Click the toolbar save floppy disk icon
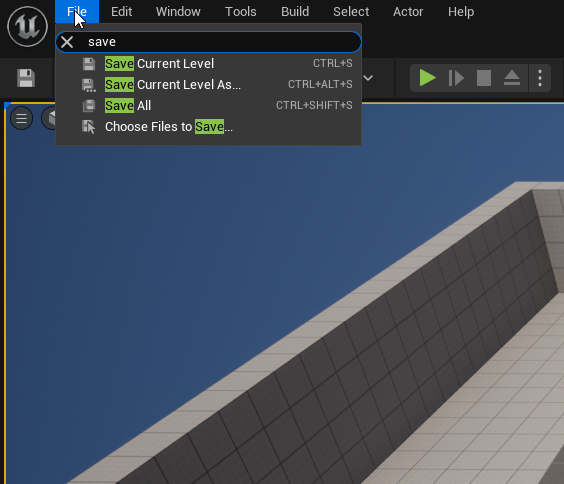 (x=26, y=78)
